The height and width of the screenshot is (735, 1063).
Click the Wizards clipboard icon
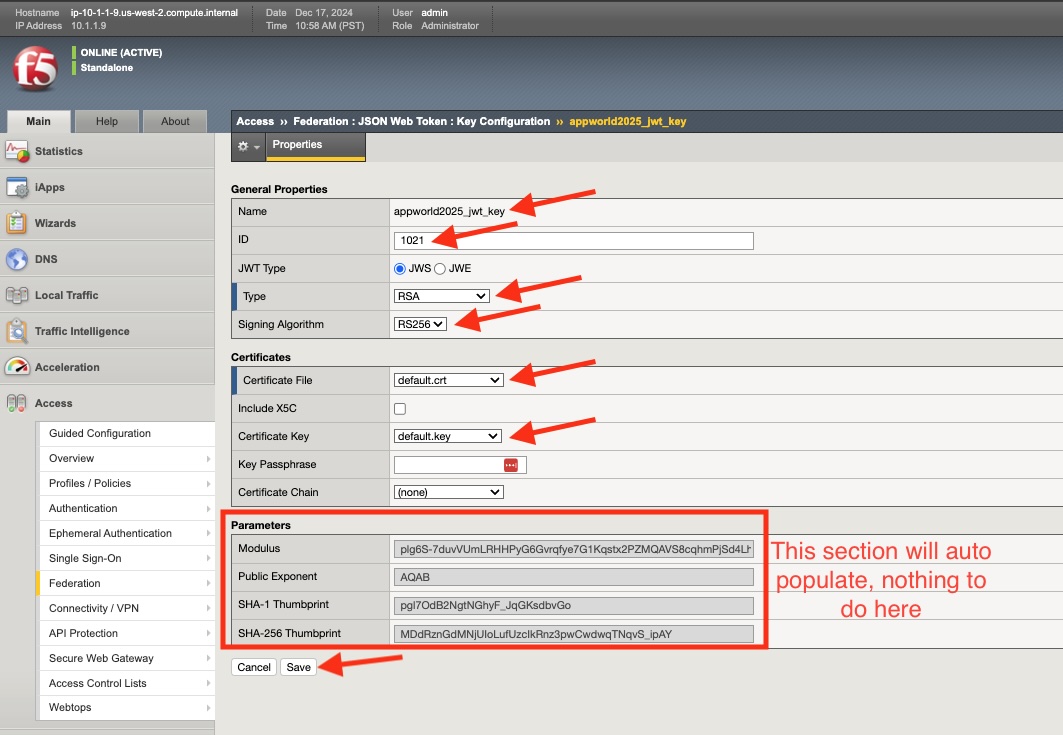click(17, 223)
